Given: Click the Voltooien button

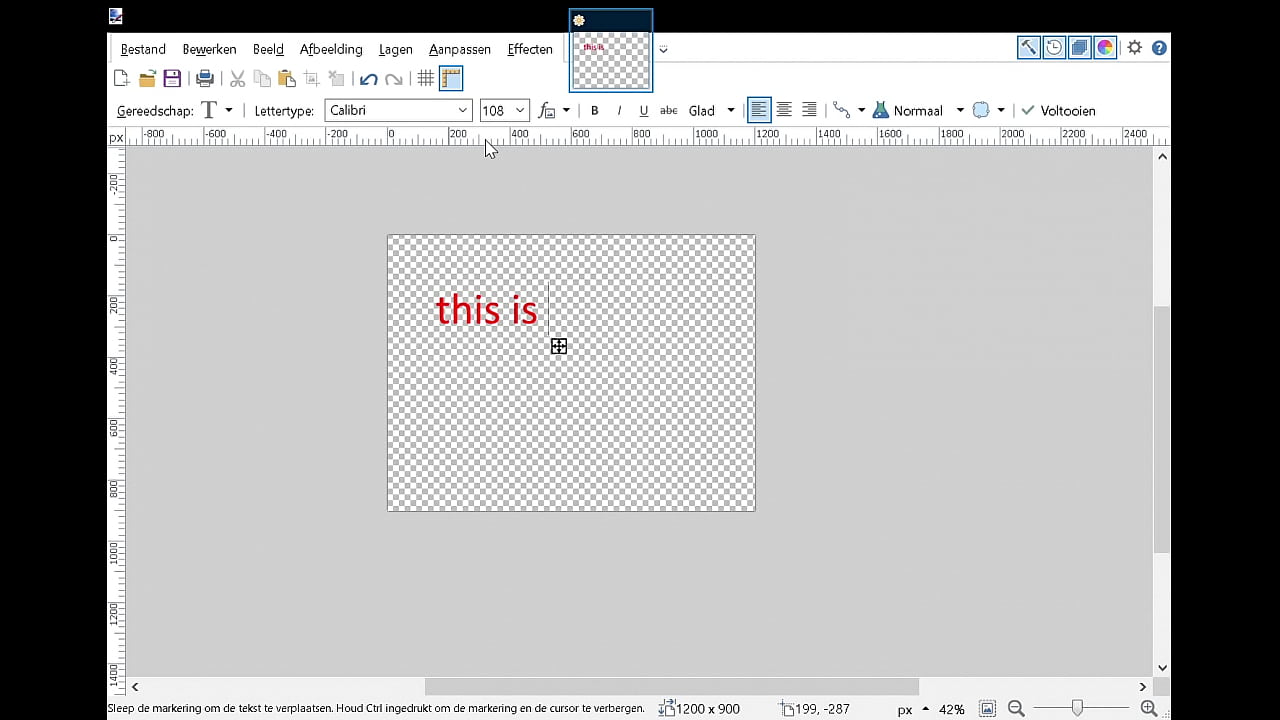Looking at the screenshot, I should [1057, 110].
